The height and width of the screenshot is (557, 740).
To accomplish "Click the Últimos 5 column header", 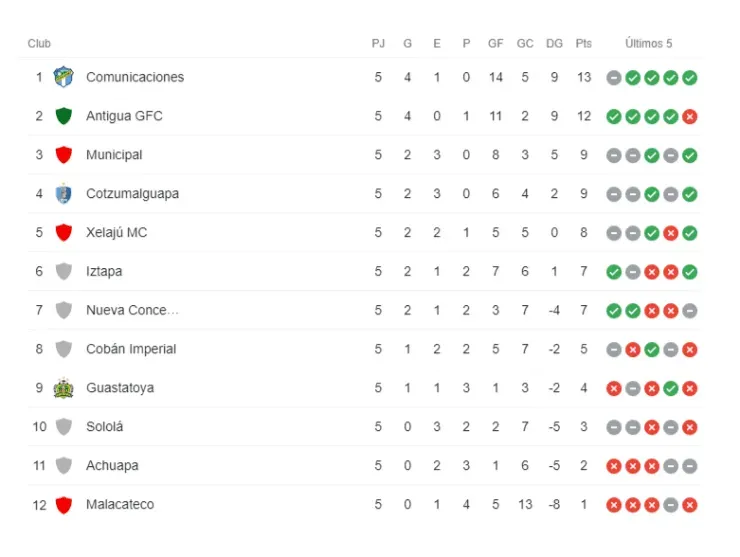I will coord(648,44).
